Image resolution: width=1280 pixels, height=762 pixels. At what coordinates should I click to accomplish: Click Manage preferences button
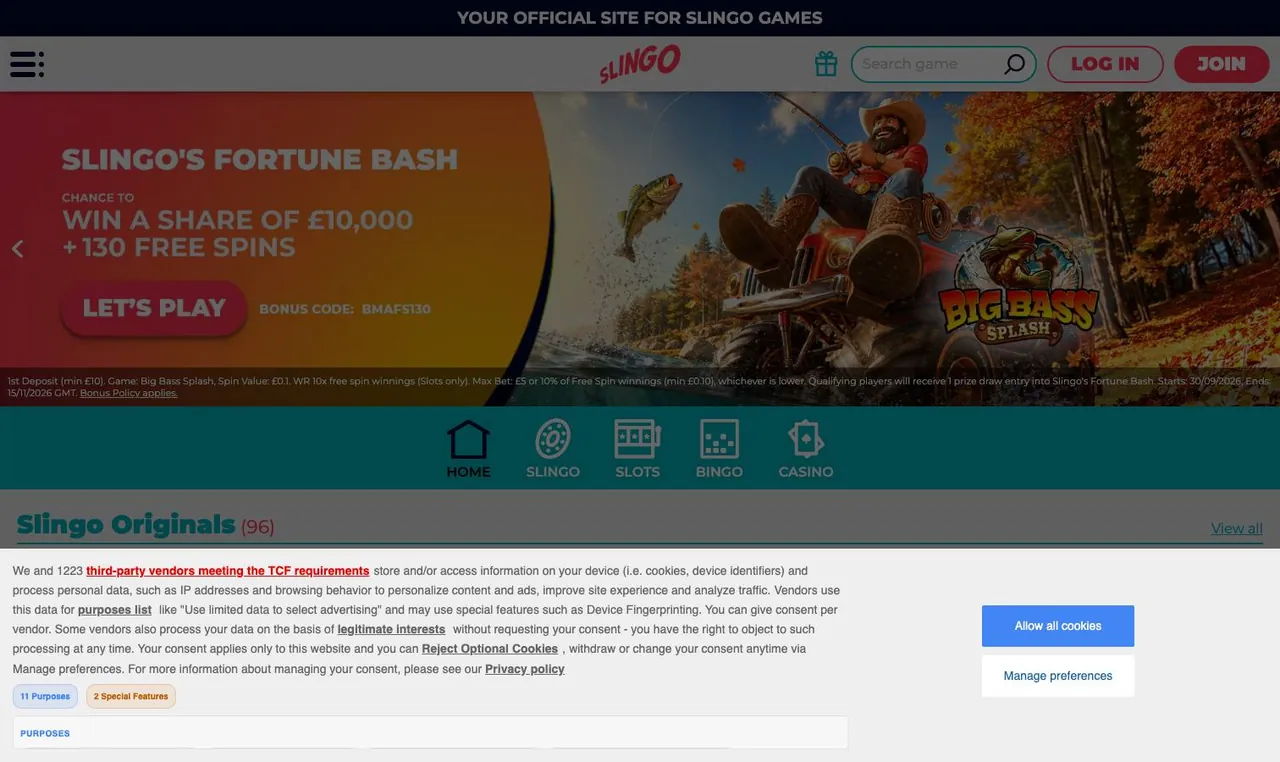pos(1058,676)
